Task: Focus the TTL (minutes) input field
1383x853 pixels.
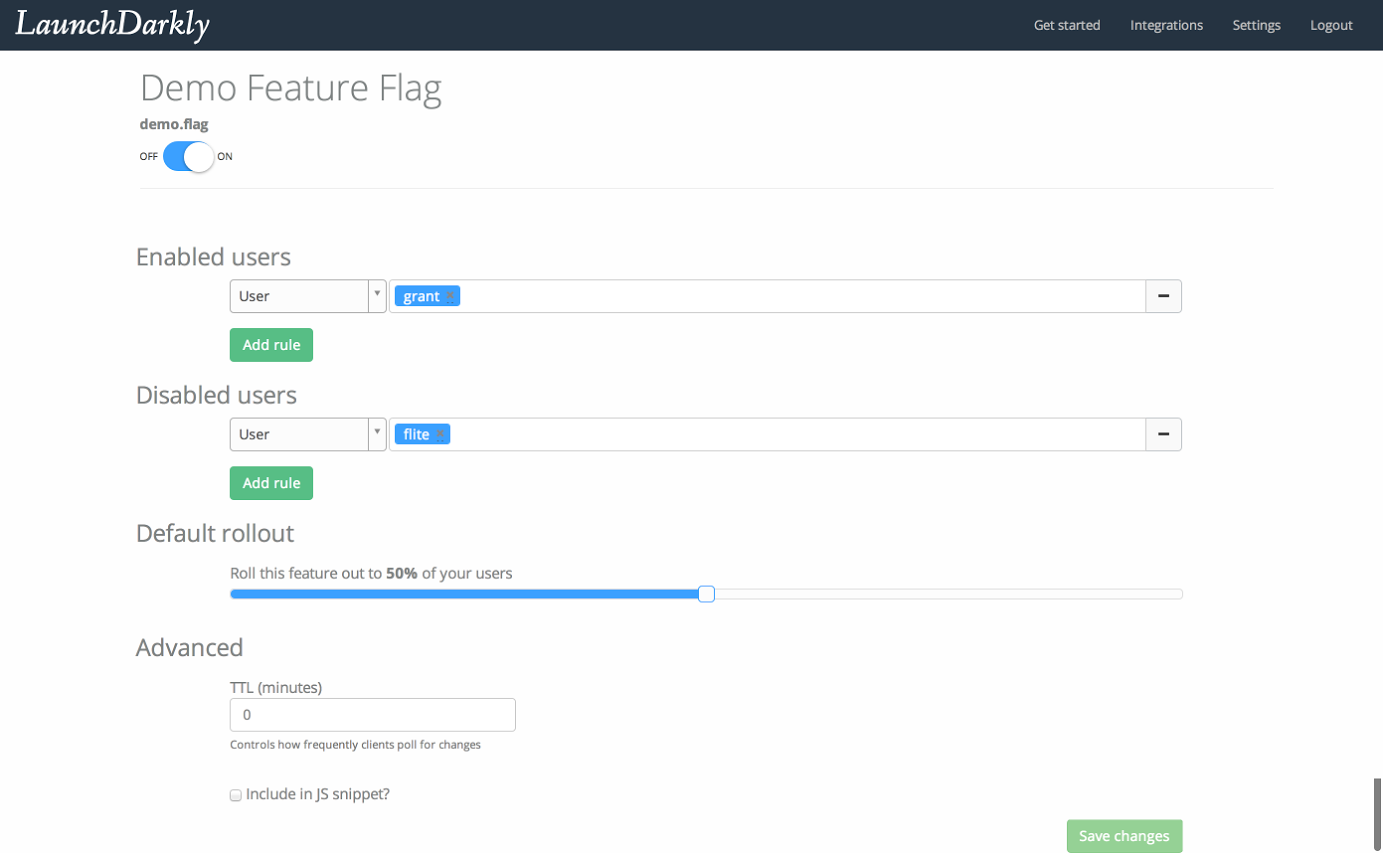Action: (x=372, y=715)
